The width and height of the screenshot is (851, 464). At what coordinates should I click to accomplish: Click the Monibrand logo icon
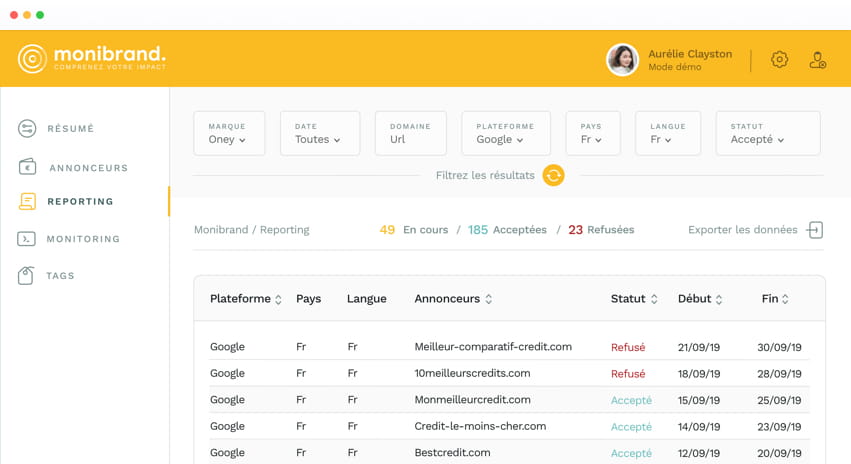click(x=32, y=59)
